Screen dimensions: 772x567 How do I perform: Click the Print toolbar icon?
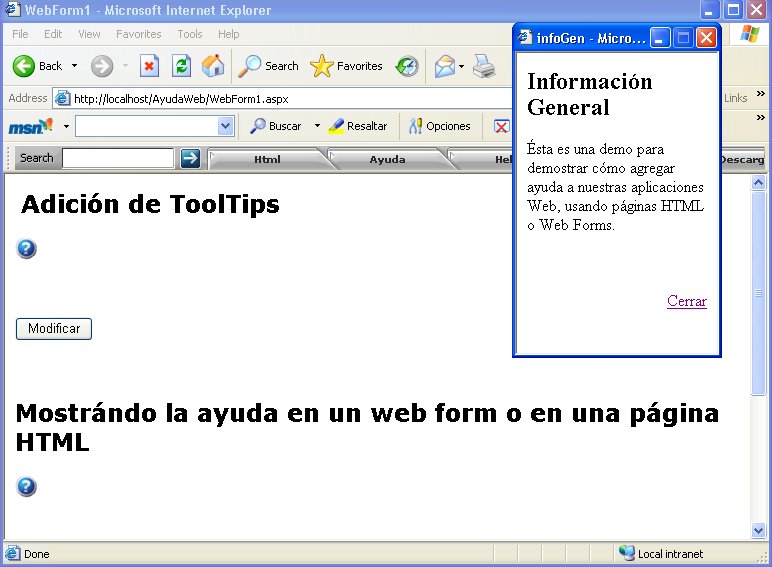tap(484, 66)
